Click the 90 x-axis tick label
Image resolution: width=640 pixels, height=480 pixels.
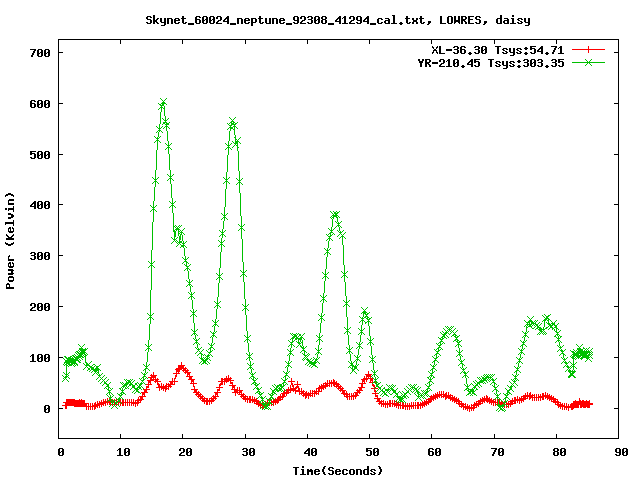point(621,452)
